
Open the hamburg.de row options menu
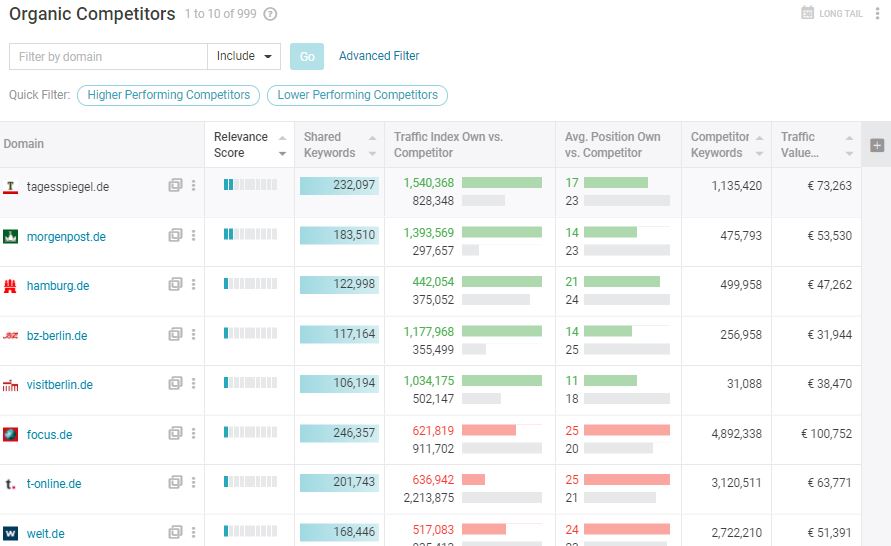pyautogui.click(x=193, y=284)
